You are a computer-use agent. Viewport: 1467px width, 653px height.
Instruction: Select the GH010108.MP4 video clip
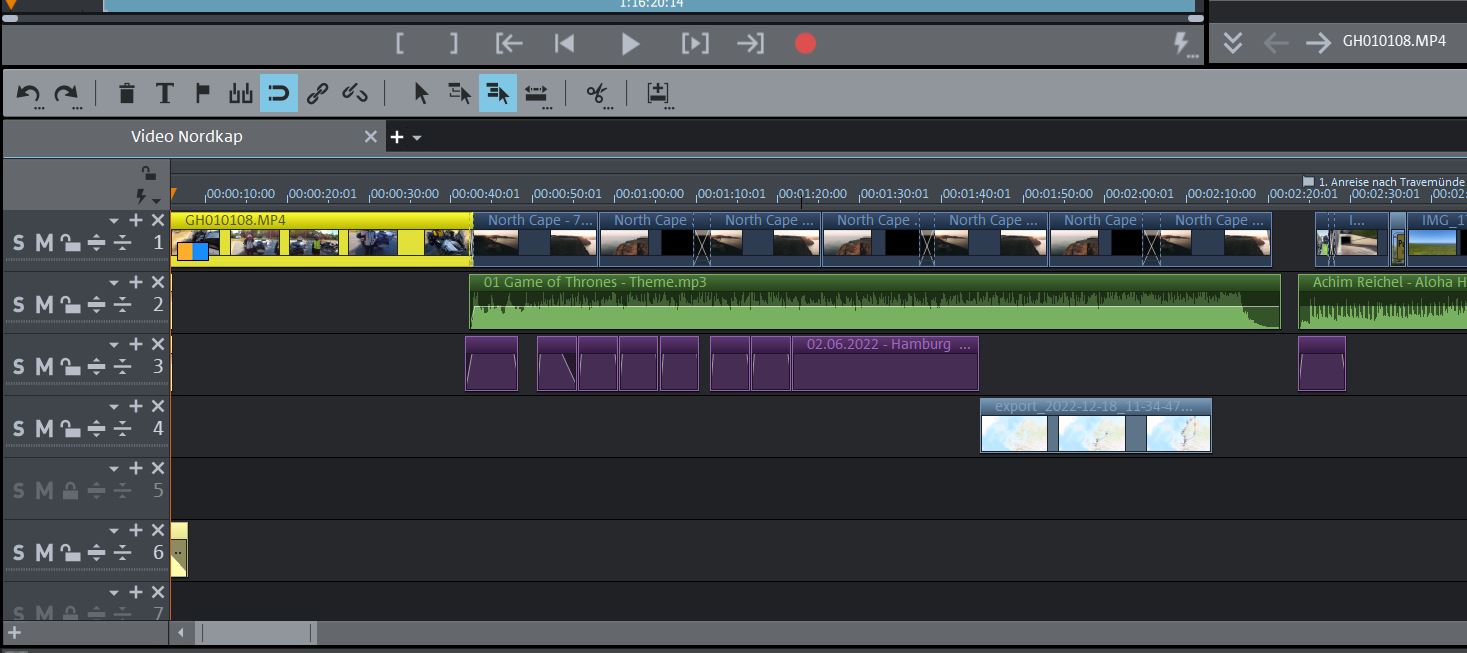(x=321, y=238)
